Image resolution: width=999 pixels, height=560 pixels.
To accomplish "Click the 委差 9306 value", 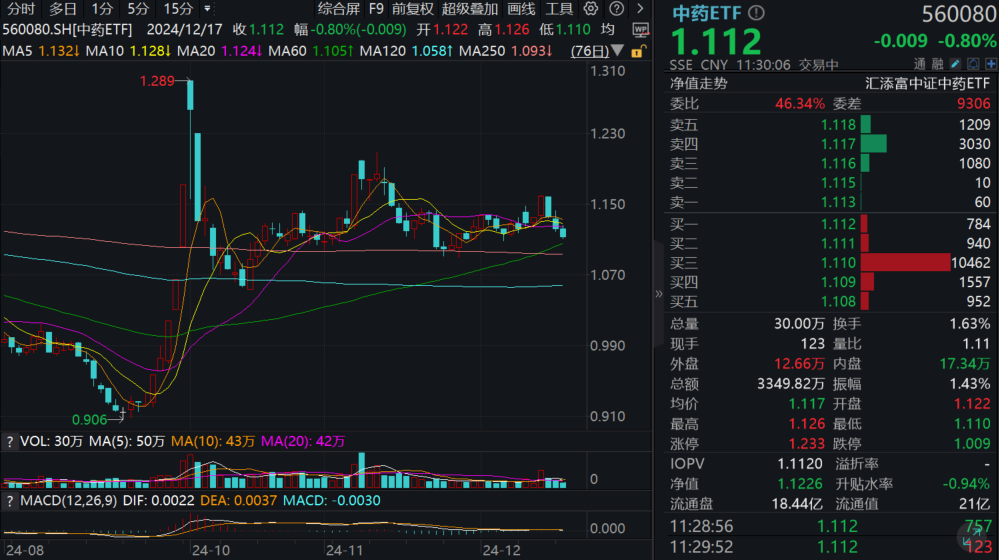I will (x=974, y=104).
